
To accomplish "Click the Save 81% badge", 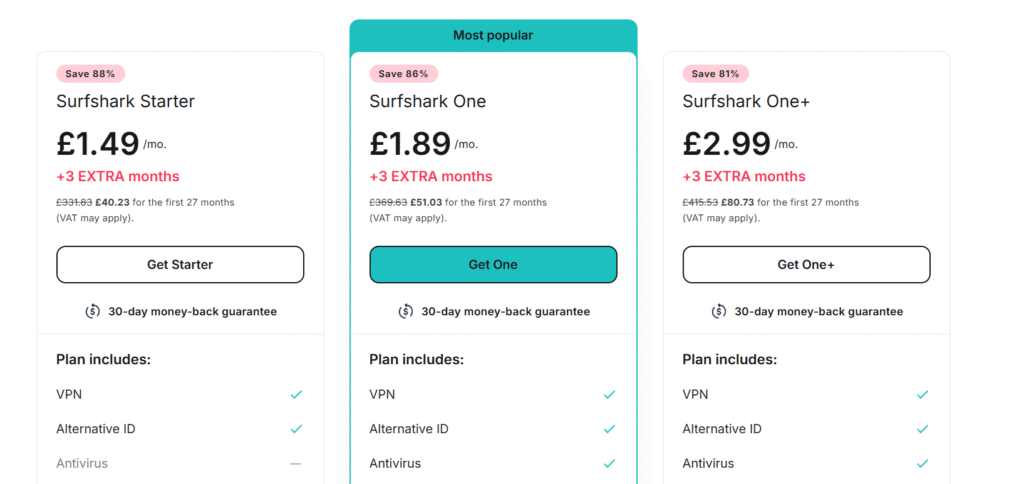I will click(x=716, y=73).
